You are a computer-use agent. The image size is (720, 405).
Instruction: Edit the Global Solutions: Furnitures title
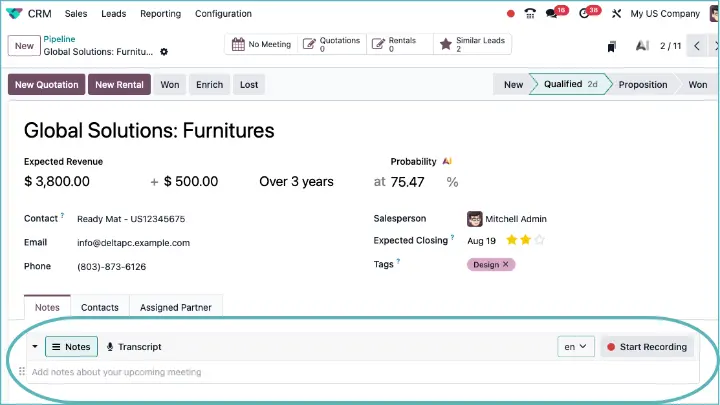[x=149, y=130]
